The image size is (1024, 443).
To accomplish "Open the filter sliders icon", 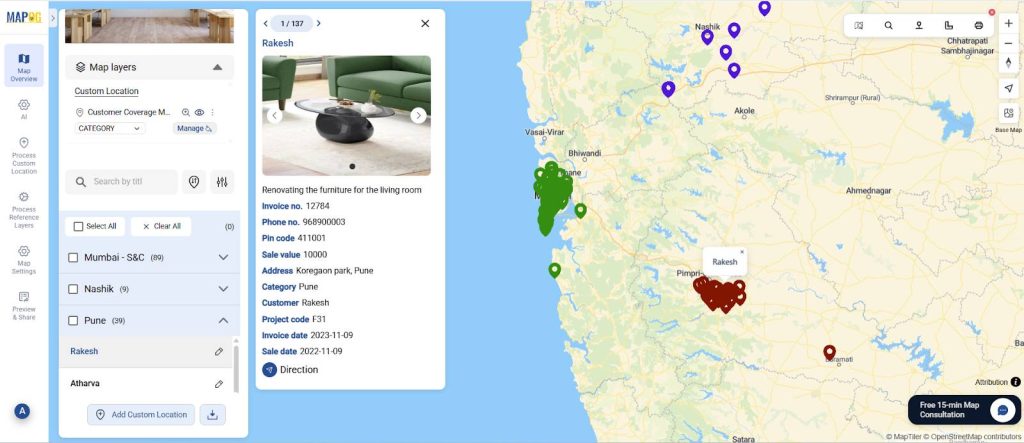I will tap(222, 182).
